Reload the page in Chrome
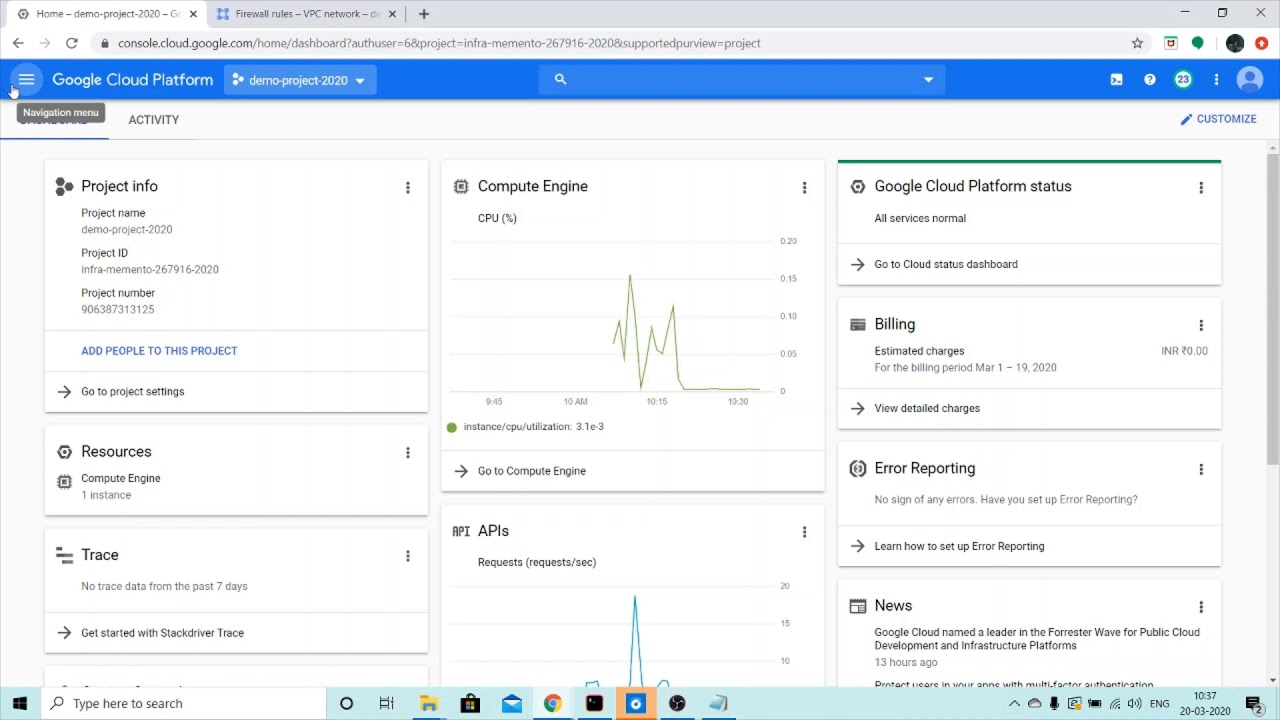This screenshot has height=720, width=1280. click(x=72, y=43)
